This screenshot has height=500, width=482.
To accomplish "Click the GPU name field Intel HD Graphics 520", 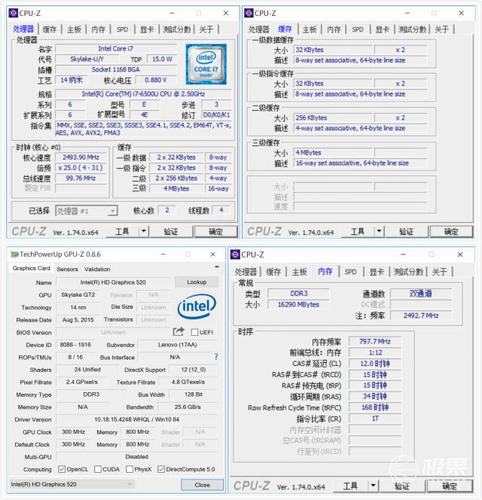I will (113, 282).
